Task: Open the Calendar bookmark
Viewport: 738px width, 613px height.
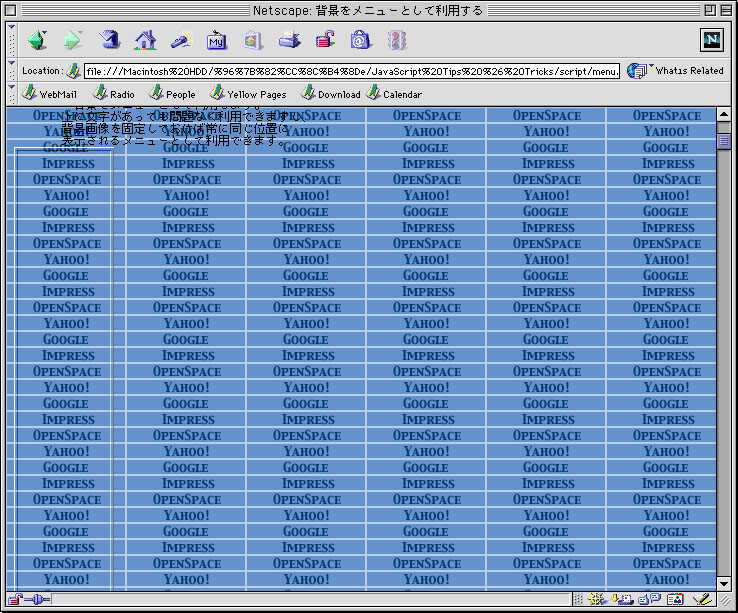Action: point(394,94)
